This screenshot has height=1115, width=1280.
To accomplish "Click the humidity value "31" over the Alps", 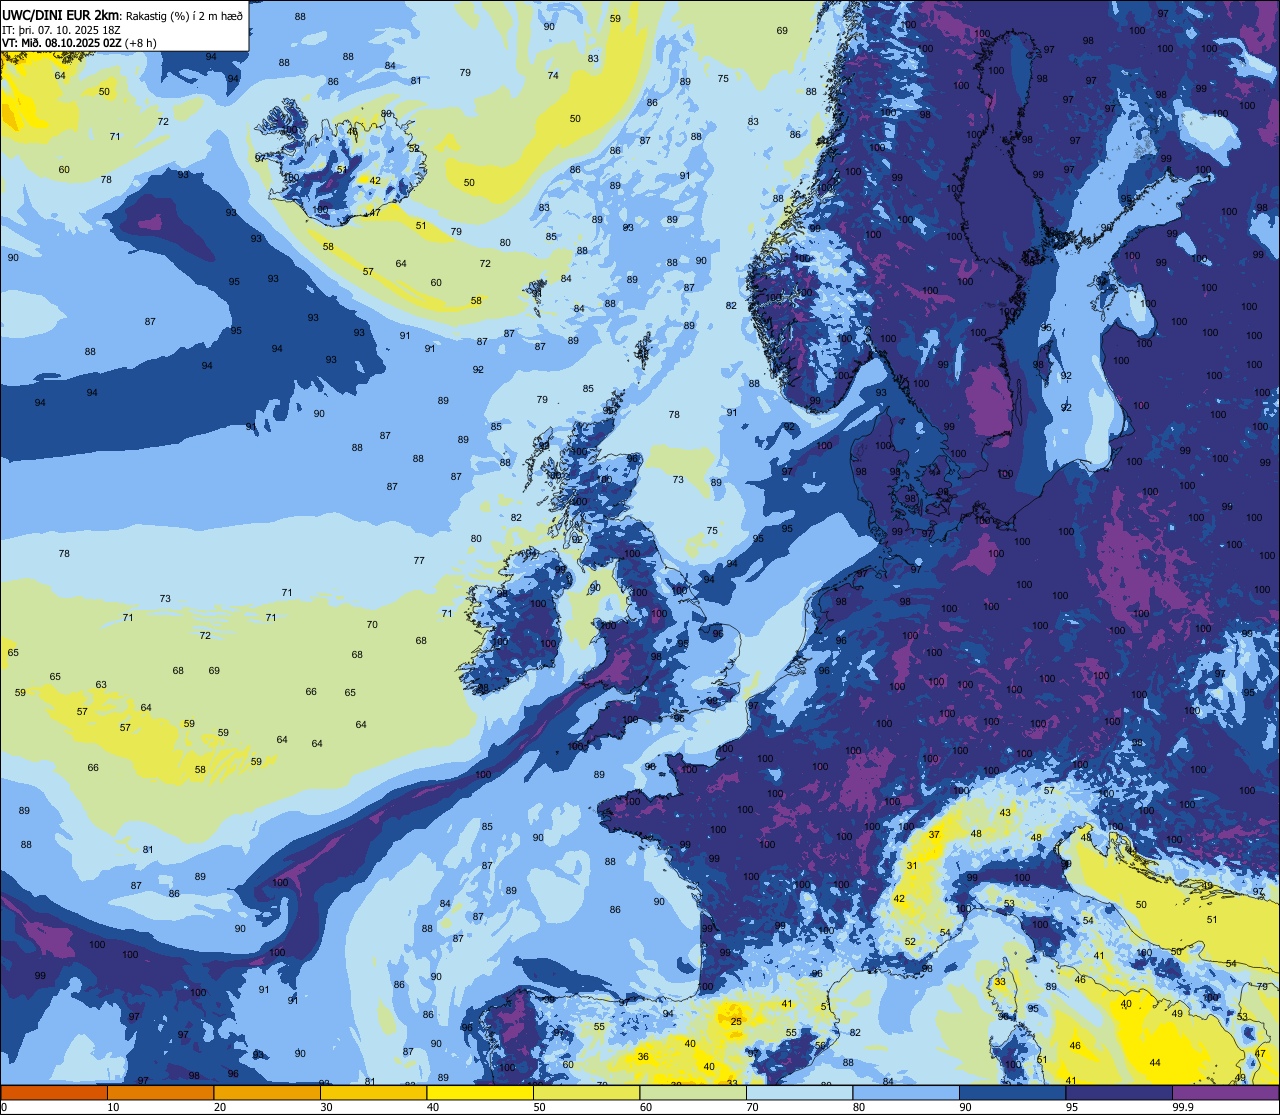I will tap(912, 866).
